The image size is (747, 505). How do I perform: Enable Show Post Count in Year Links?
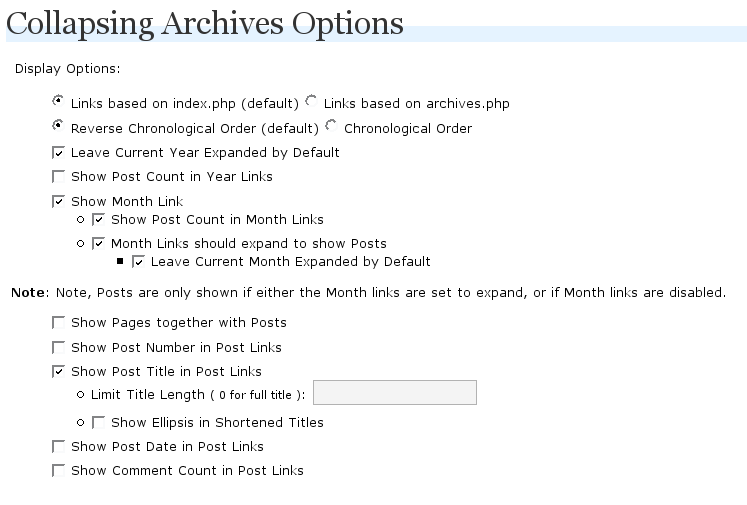pyautogui.click(x=58, y=177)
